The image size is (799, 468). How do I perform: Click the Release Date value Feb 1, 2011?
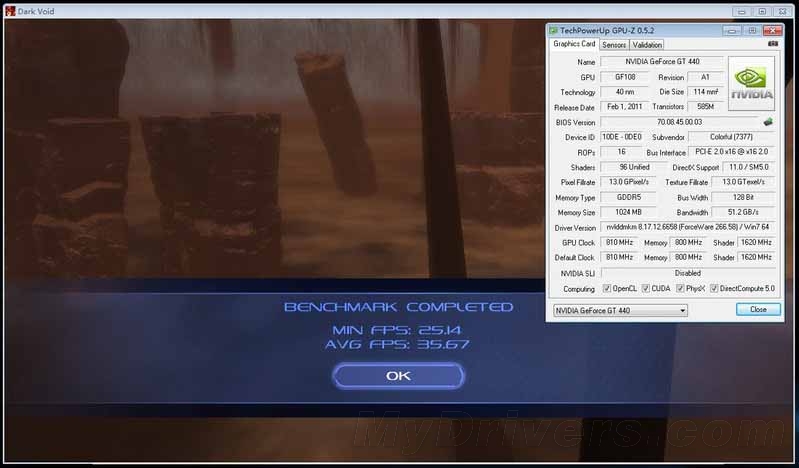(x=625, y=107)
